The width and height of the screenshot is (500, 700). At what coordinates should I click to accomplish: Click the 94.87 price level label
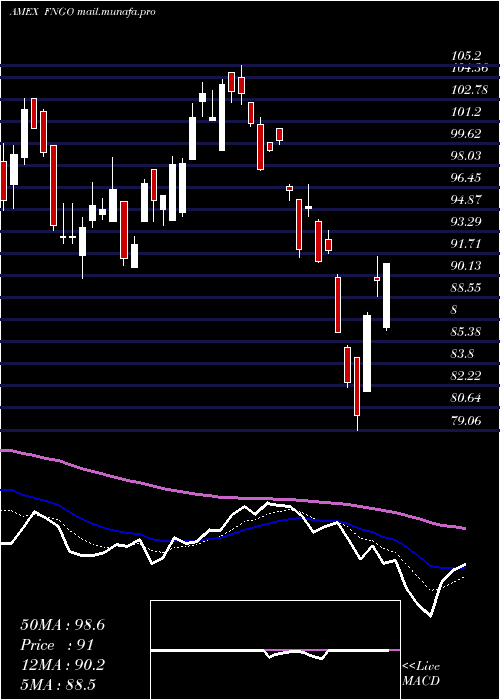tap(466, 200)
